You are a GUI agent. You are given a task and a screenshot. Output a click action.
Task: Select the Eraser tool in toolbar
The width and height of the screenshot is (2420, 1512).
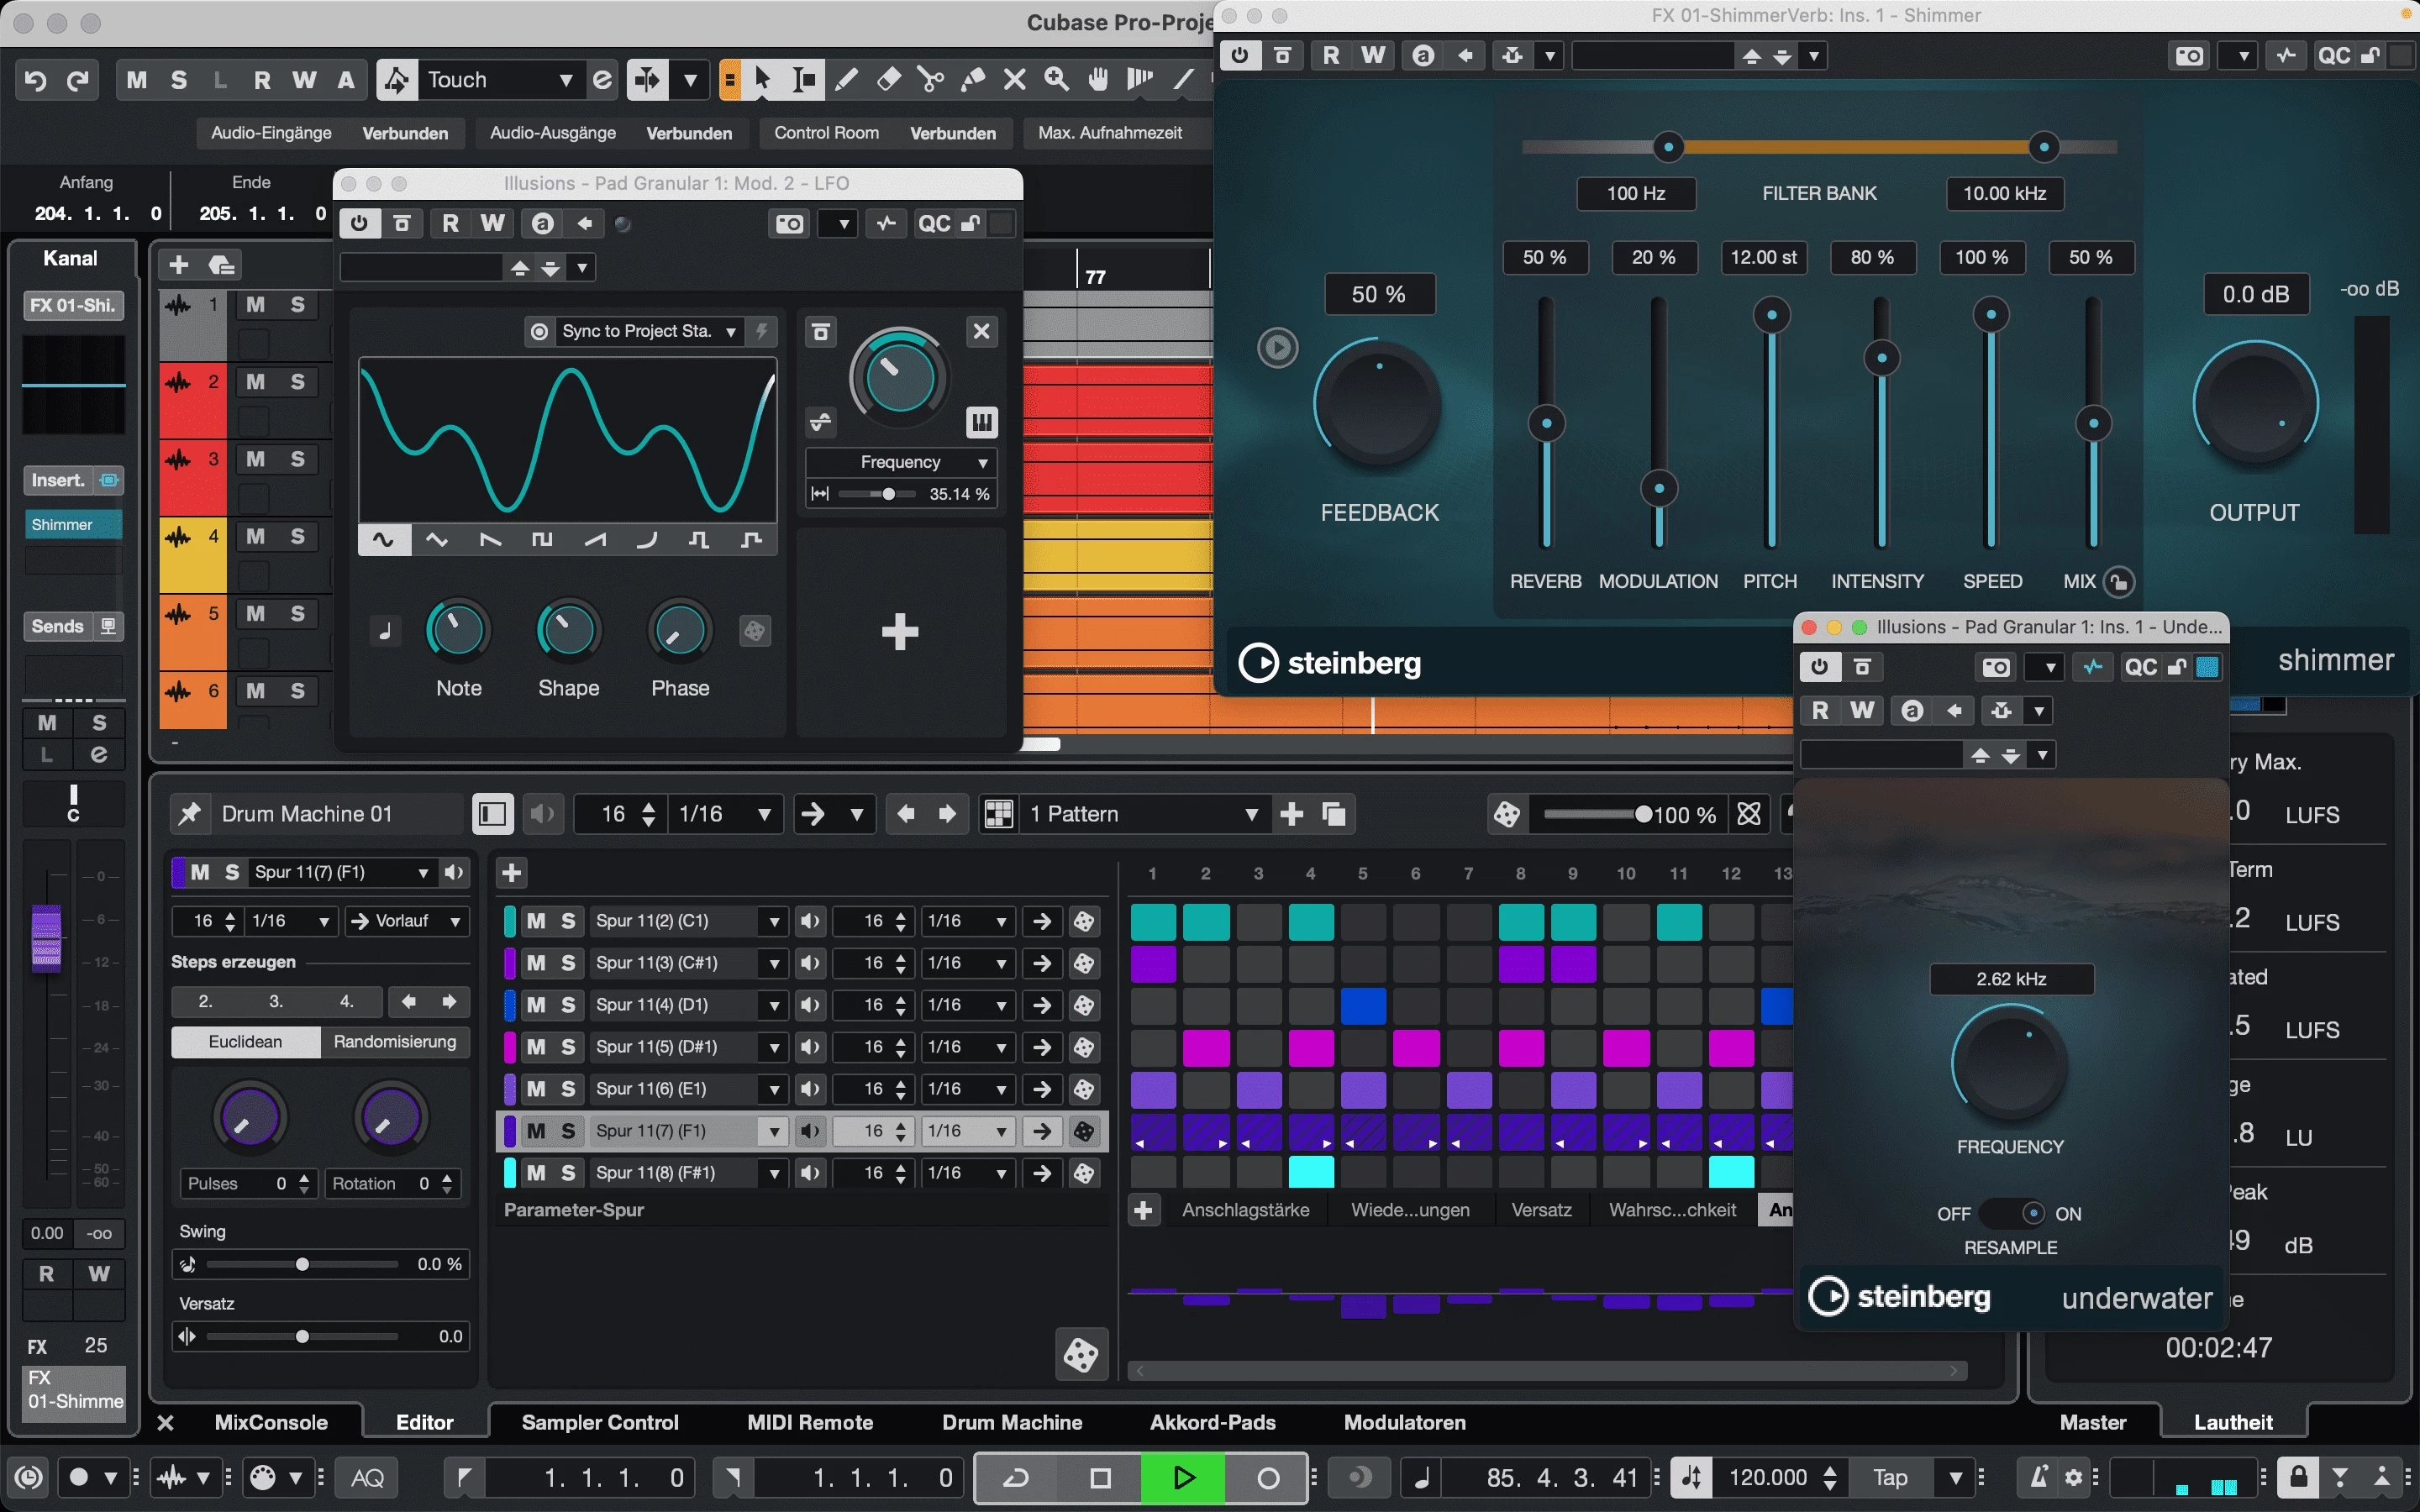[x=888, y=80]
